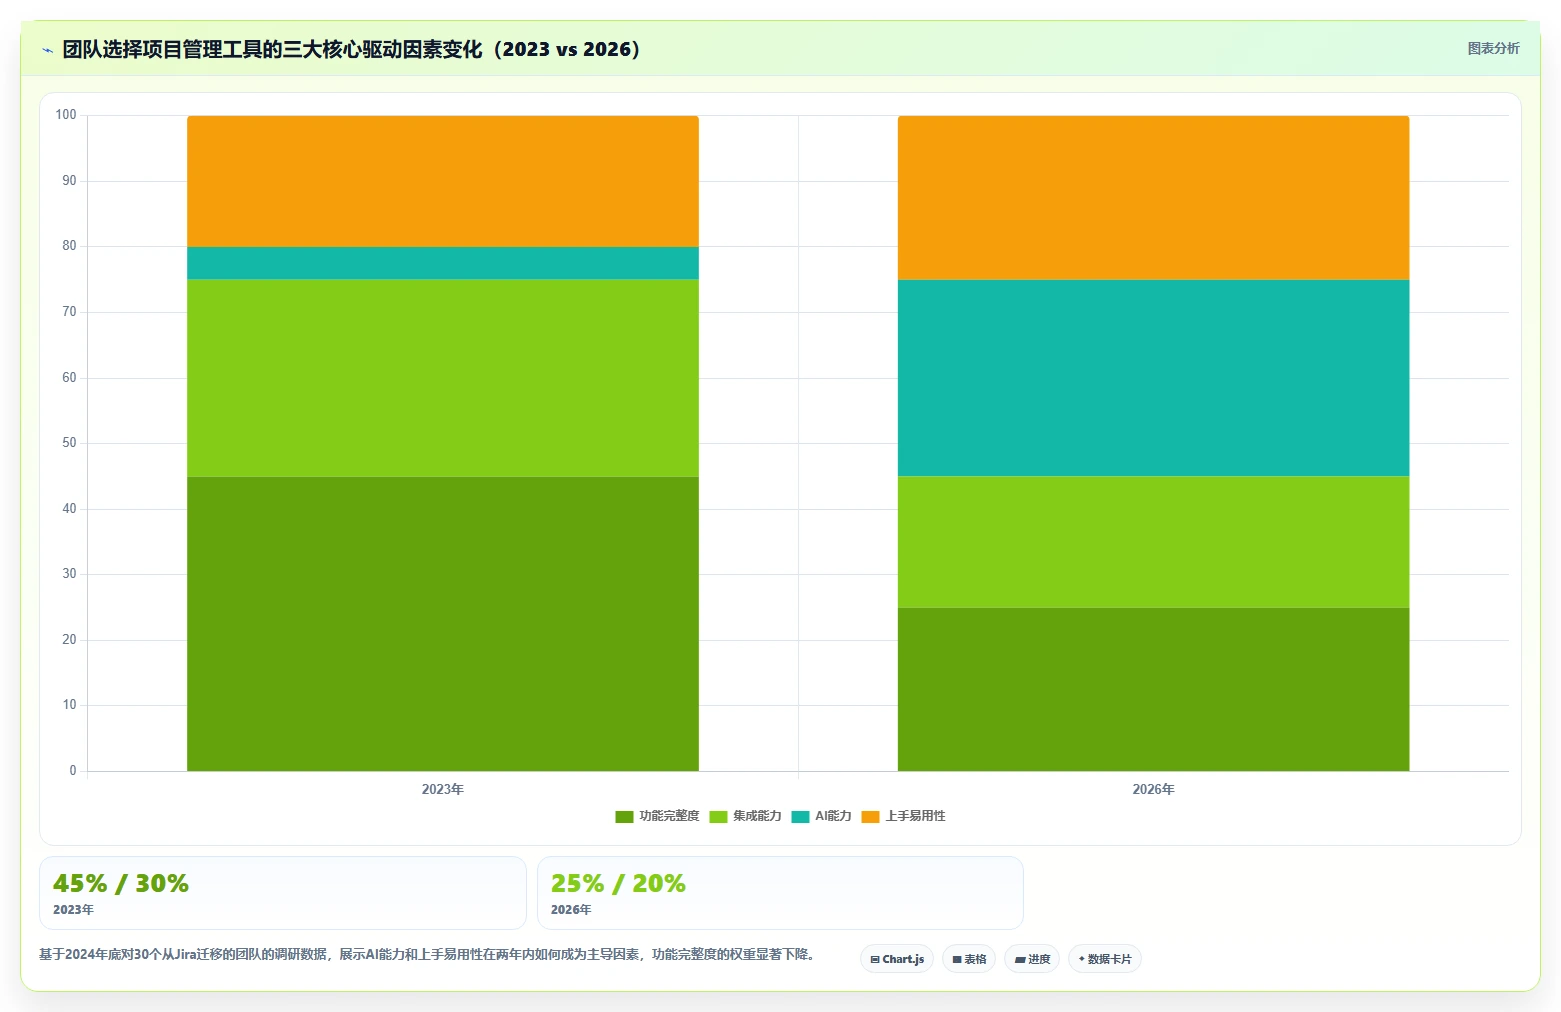Click the icon inside the Chart.js tag

coord(875,960)
